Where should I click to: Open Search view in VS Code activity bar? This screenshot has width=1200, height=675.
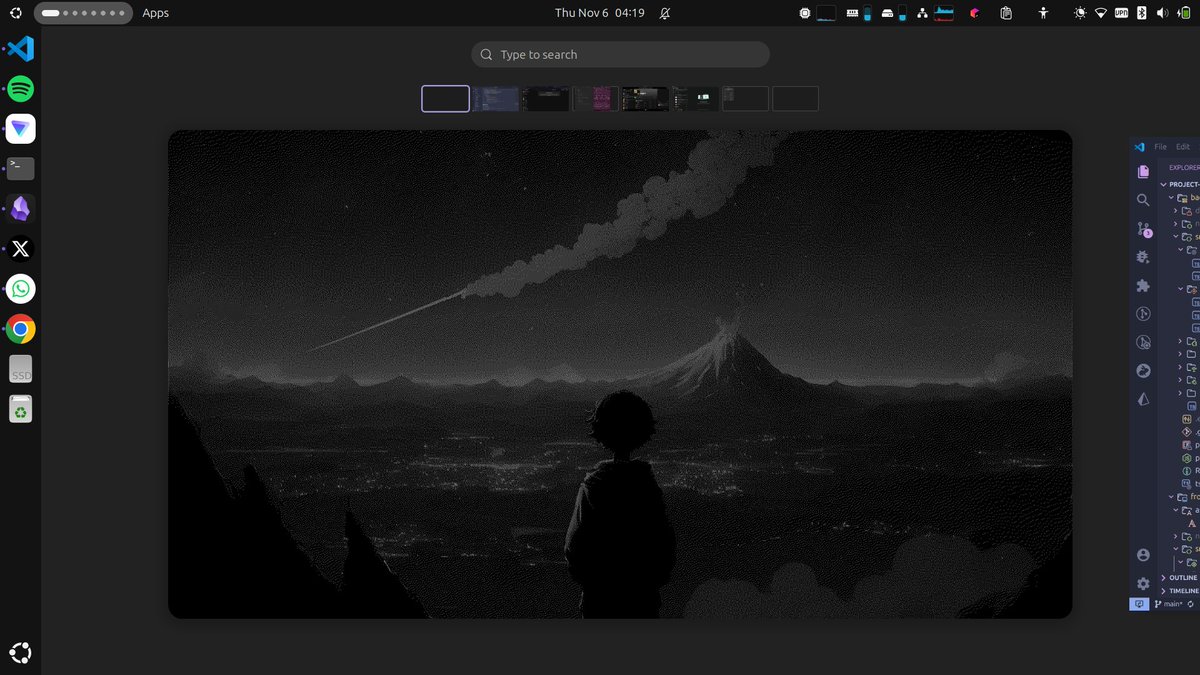point(1143,200)
